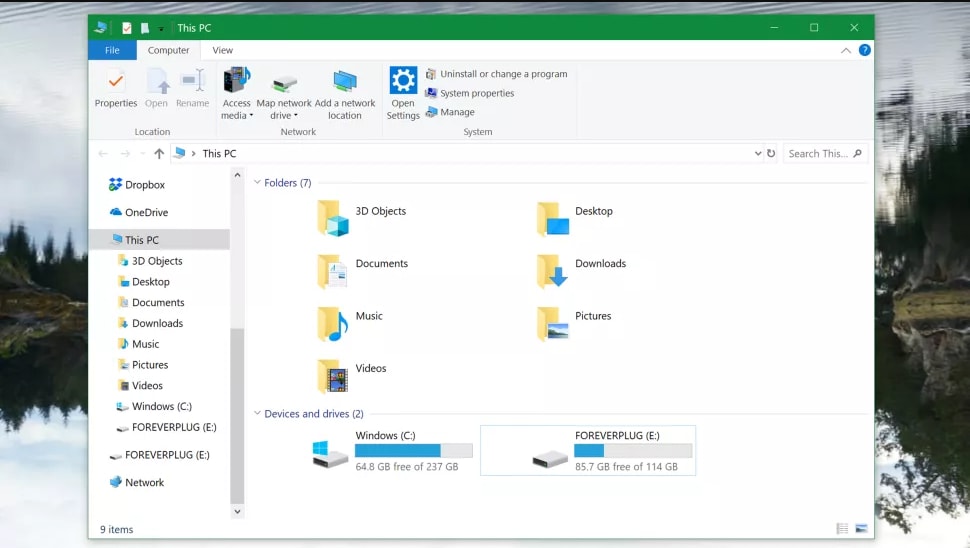Switch to the Computer ribbon tab
Screen dimensions: 970x548
pos(168,50)
